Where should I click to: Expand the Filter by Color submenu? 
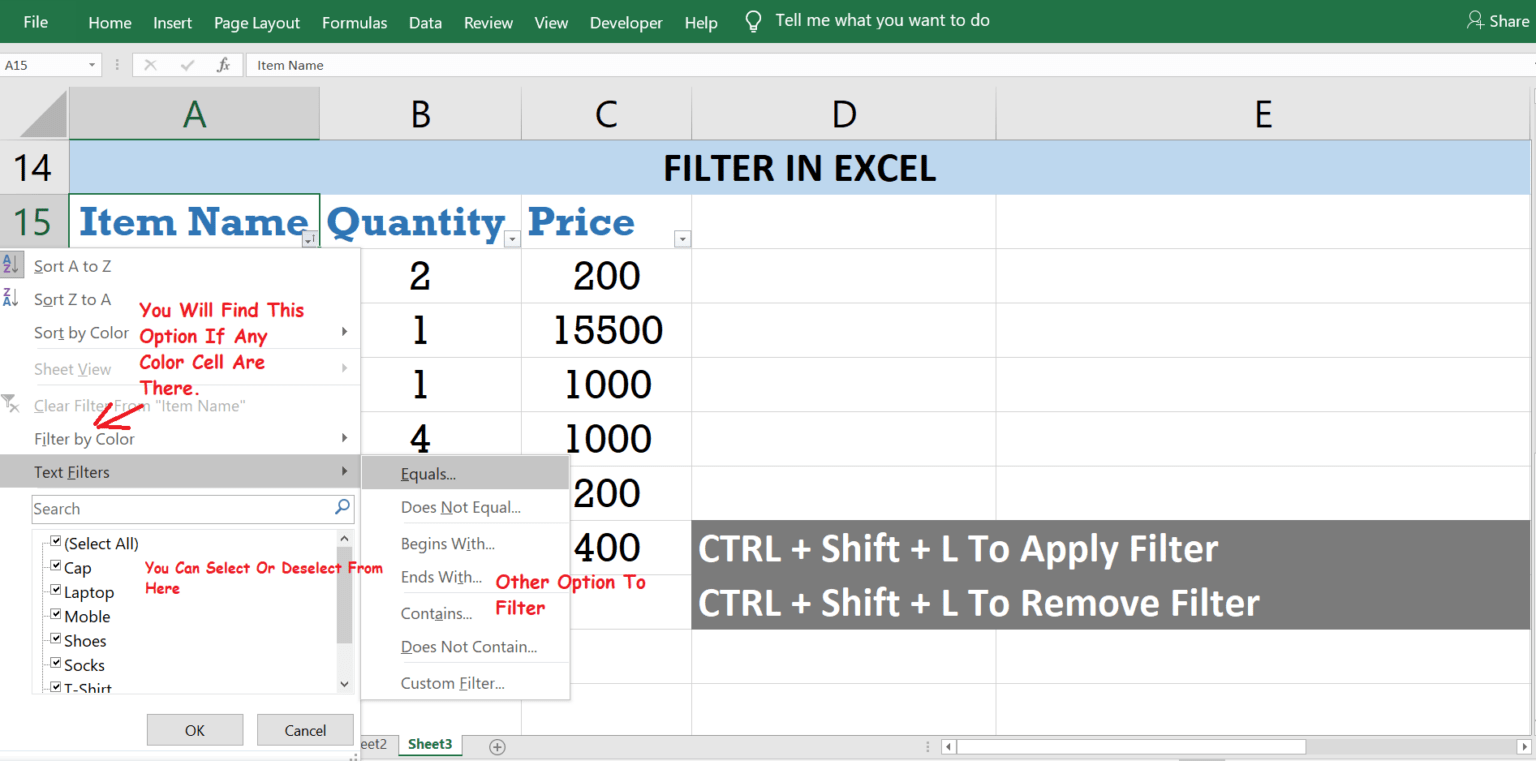coord(85,438)
